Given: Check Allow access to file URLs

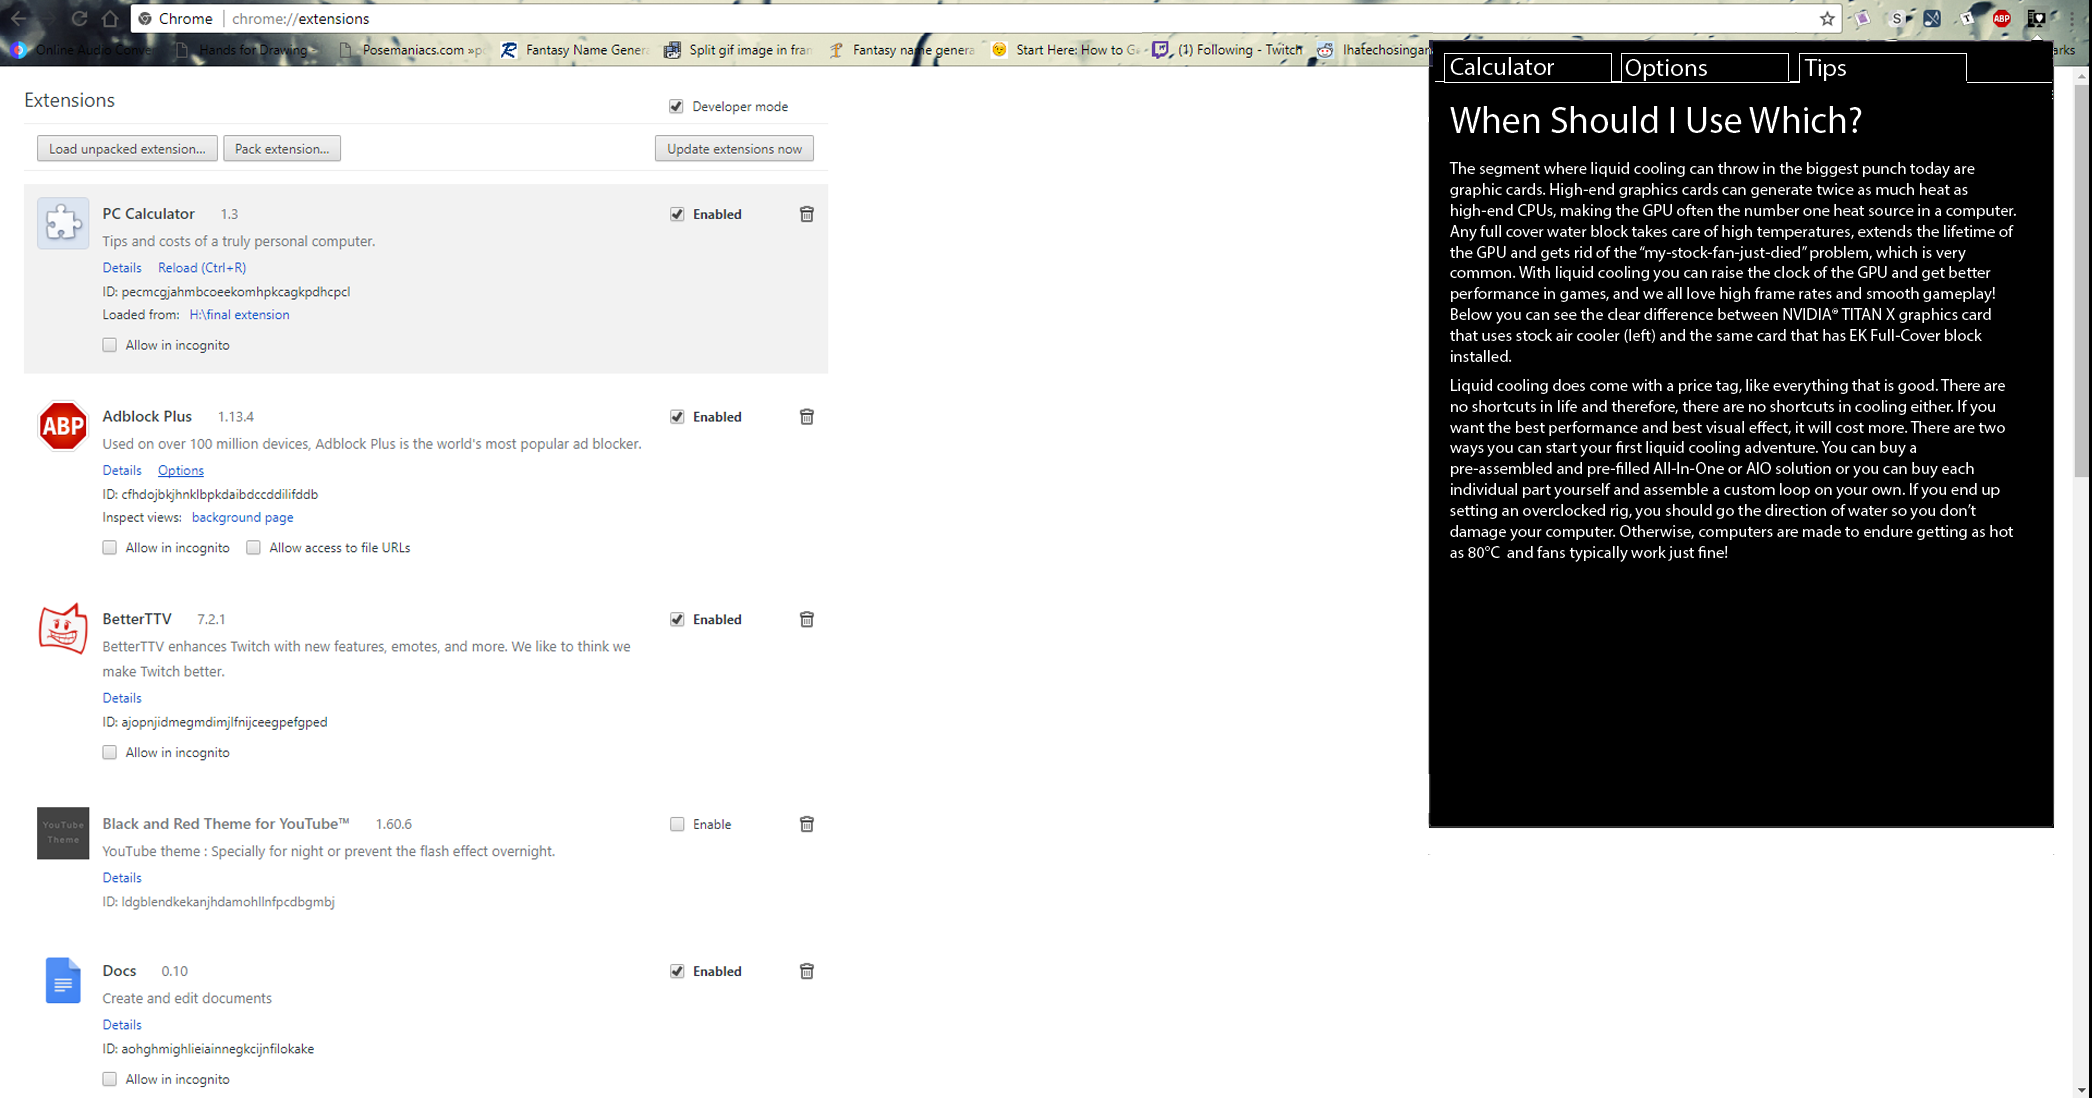Looking at the screenshot, I should (x=253, y=548).
